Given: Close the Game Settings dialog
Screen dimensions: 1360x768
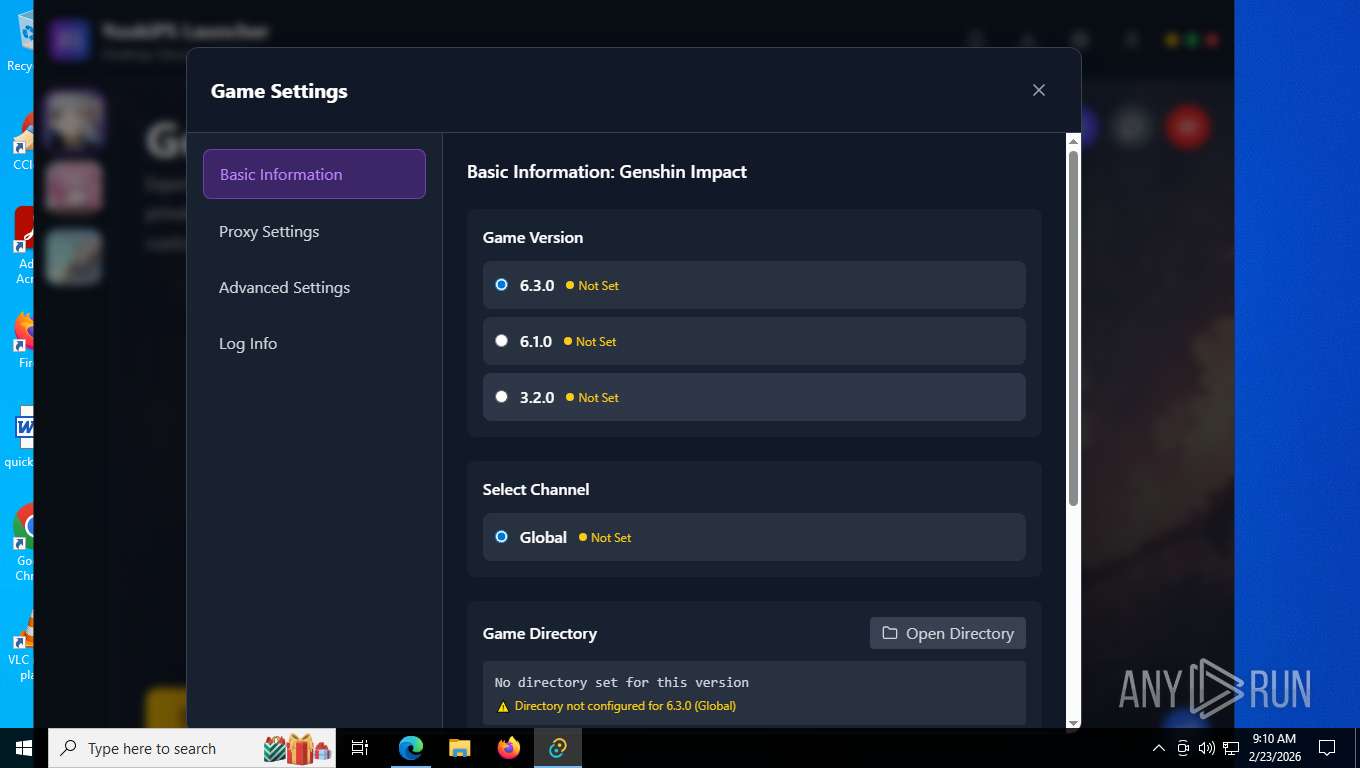Looking at the screenshot, I should tap(1039, 90).
